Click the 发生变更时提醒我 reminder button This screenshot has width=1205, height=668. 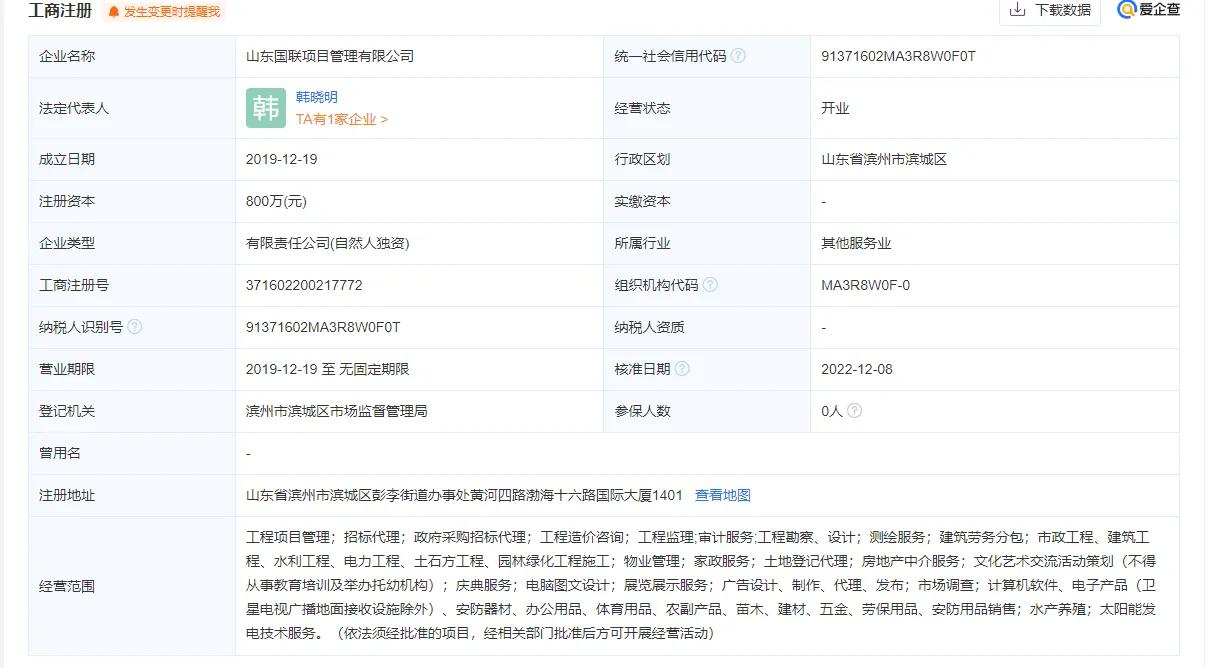click(173, 12)
